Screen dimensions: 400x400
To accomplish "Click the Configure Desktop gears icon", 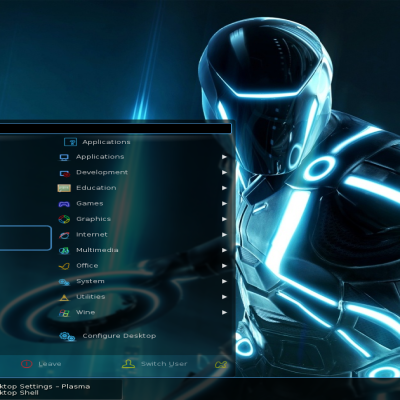I will point(67,336).
